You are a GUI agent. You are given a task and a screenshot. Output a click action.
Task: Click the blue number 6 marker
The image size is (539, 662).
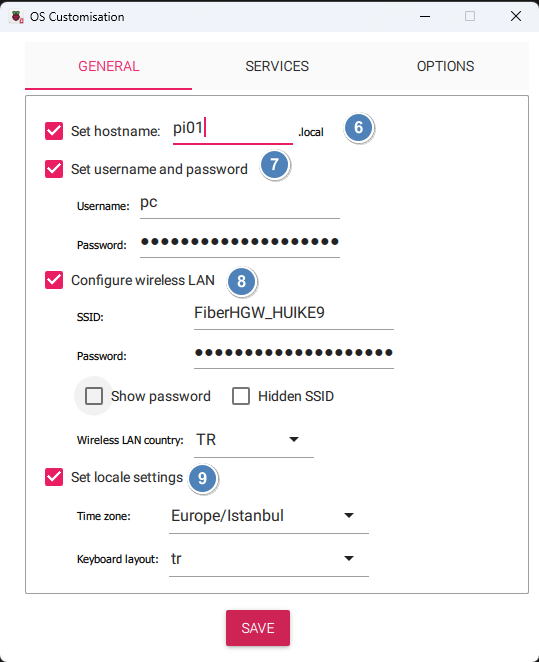[x=359, y=128]
